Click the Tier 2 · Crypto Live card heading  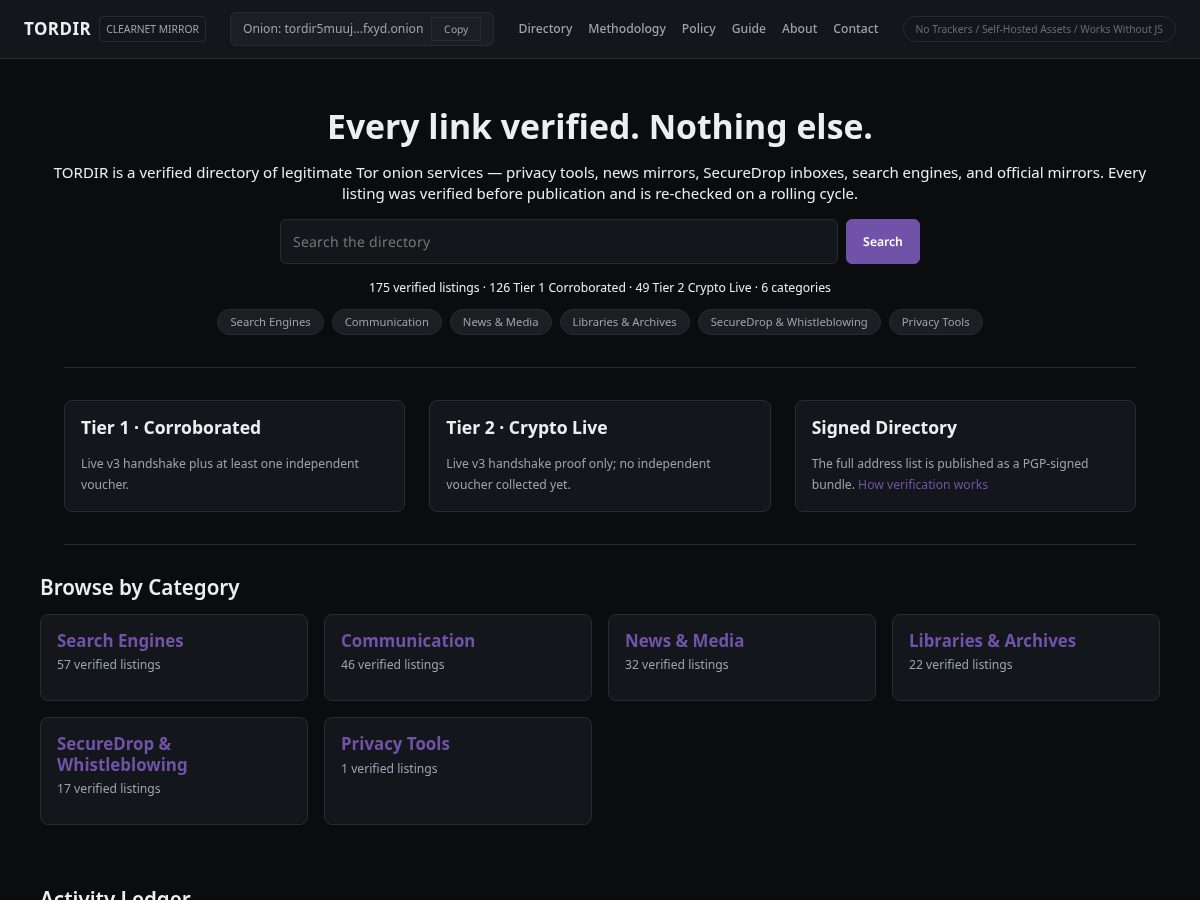[527, 428]
